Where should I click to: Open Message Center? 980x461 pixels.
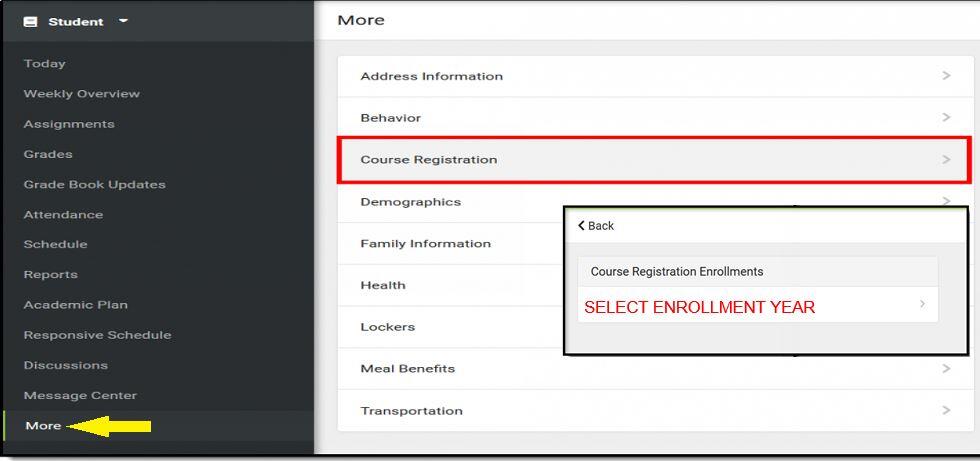click(80, 395)
